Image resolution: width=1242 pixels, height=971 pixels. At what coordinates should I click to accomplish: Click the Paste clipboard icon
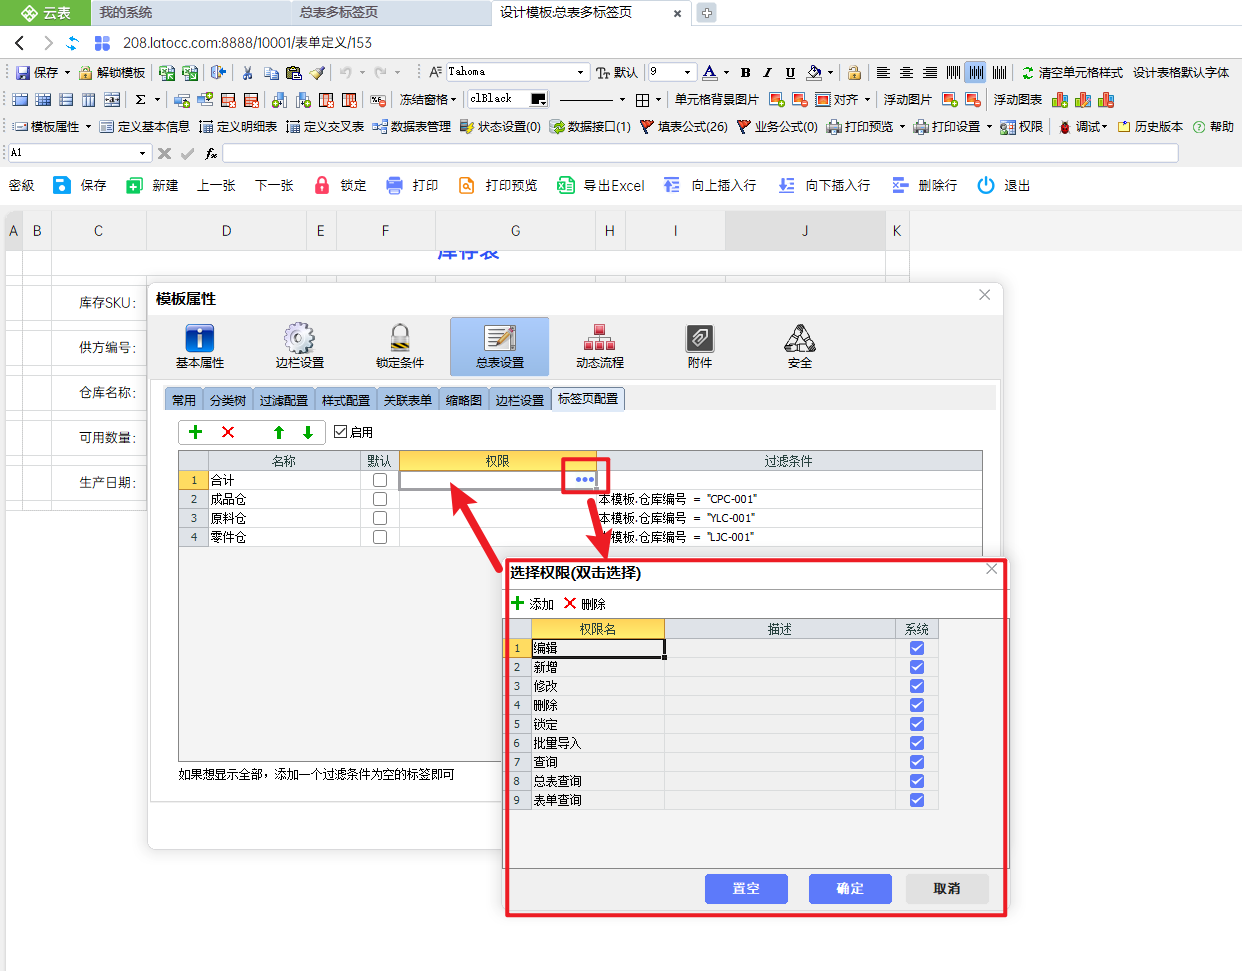pyautogui.click(x=294, y=72)
